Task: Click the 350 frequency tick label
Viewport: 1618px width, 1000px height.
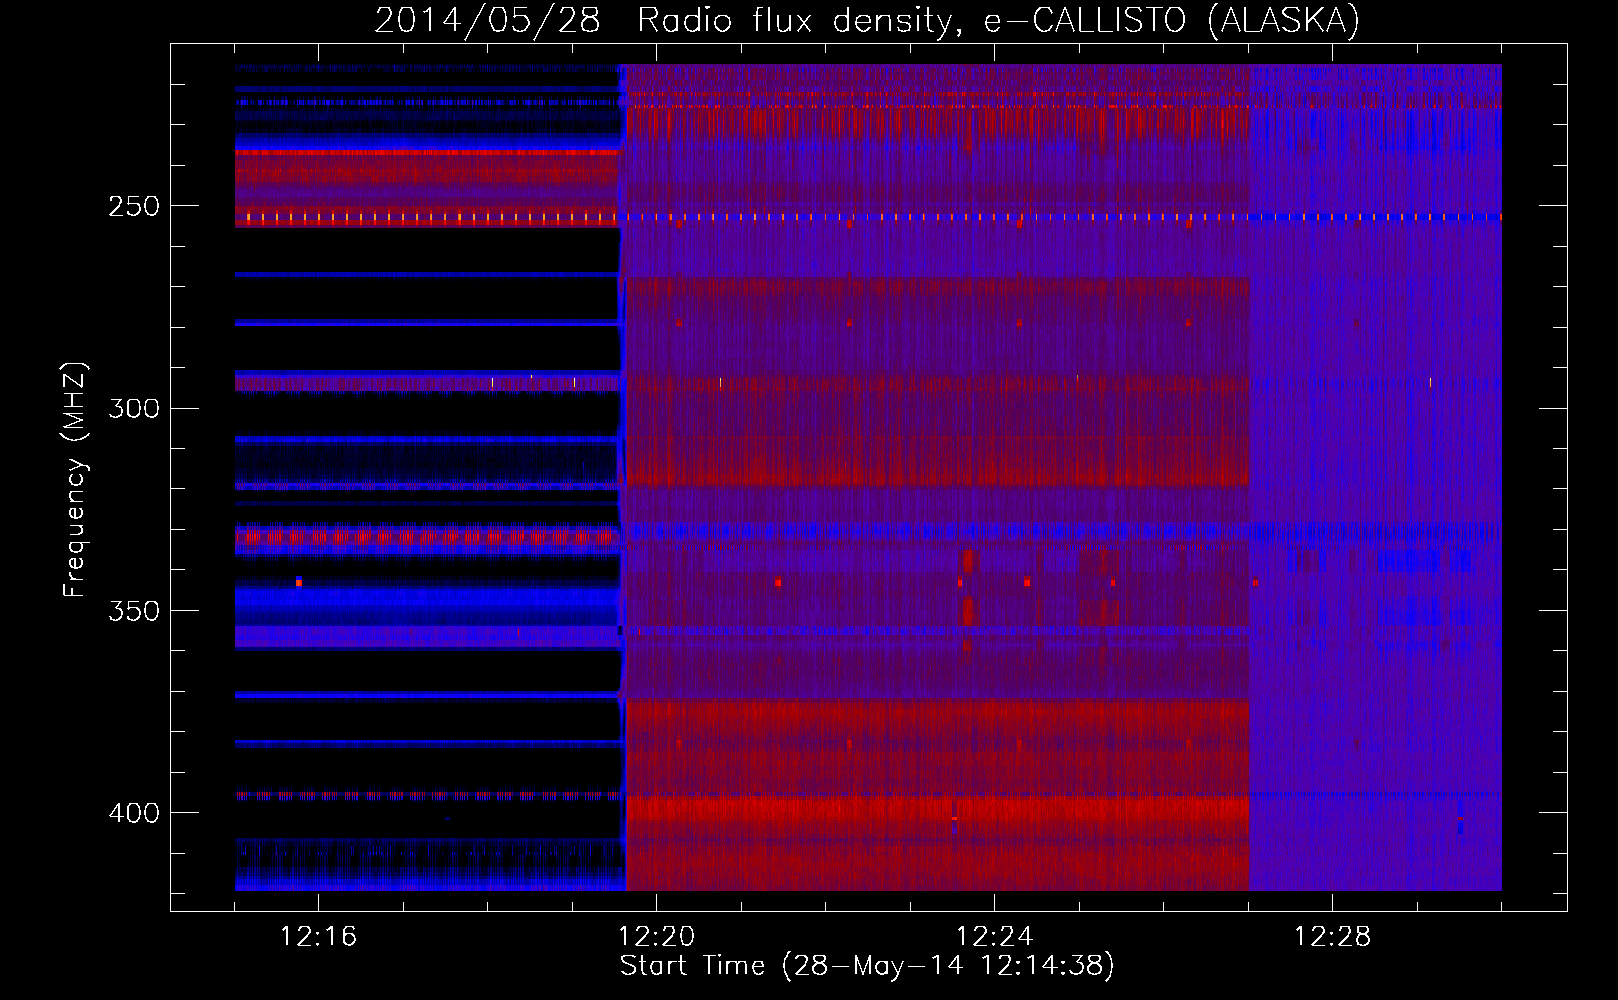Action: 134,610
